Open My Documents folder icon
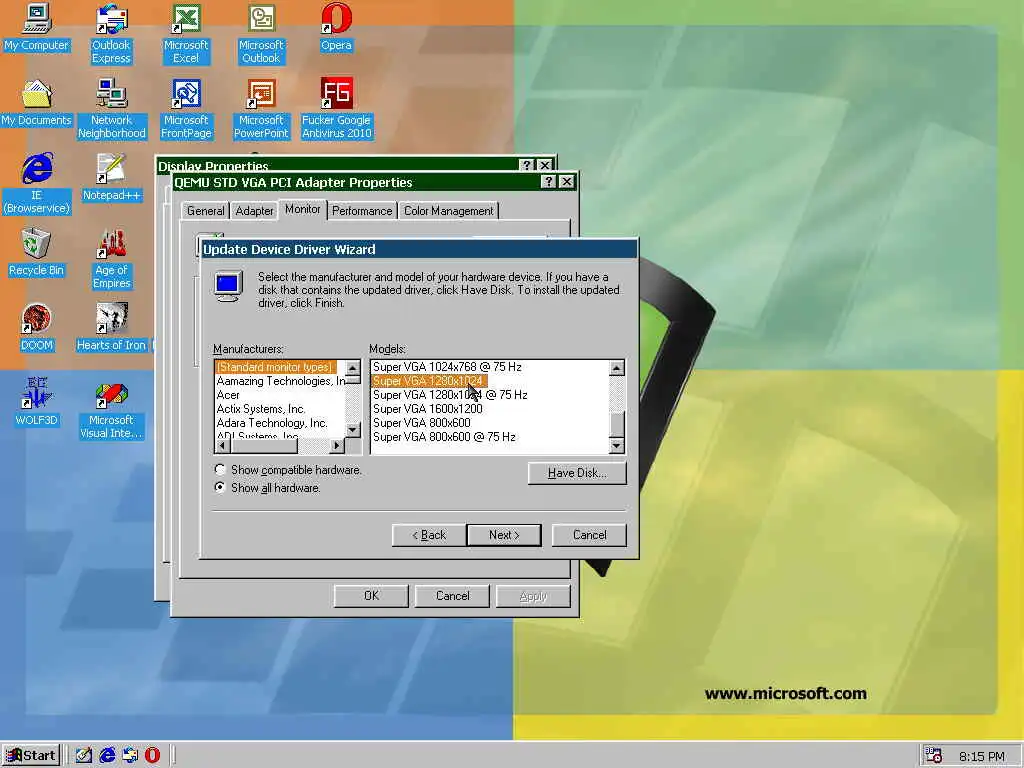Image resolution: width=1024 pixels, height=768 pixels. coord(37,103)
